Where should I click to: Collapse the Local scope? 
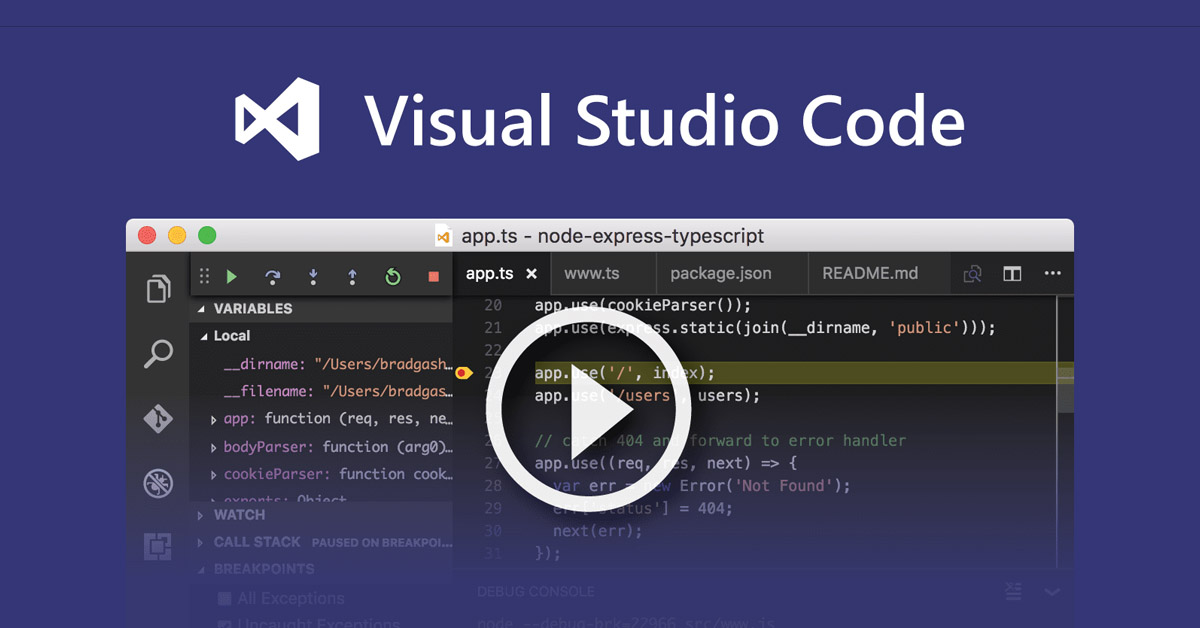[x=205, y=336]
